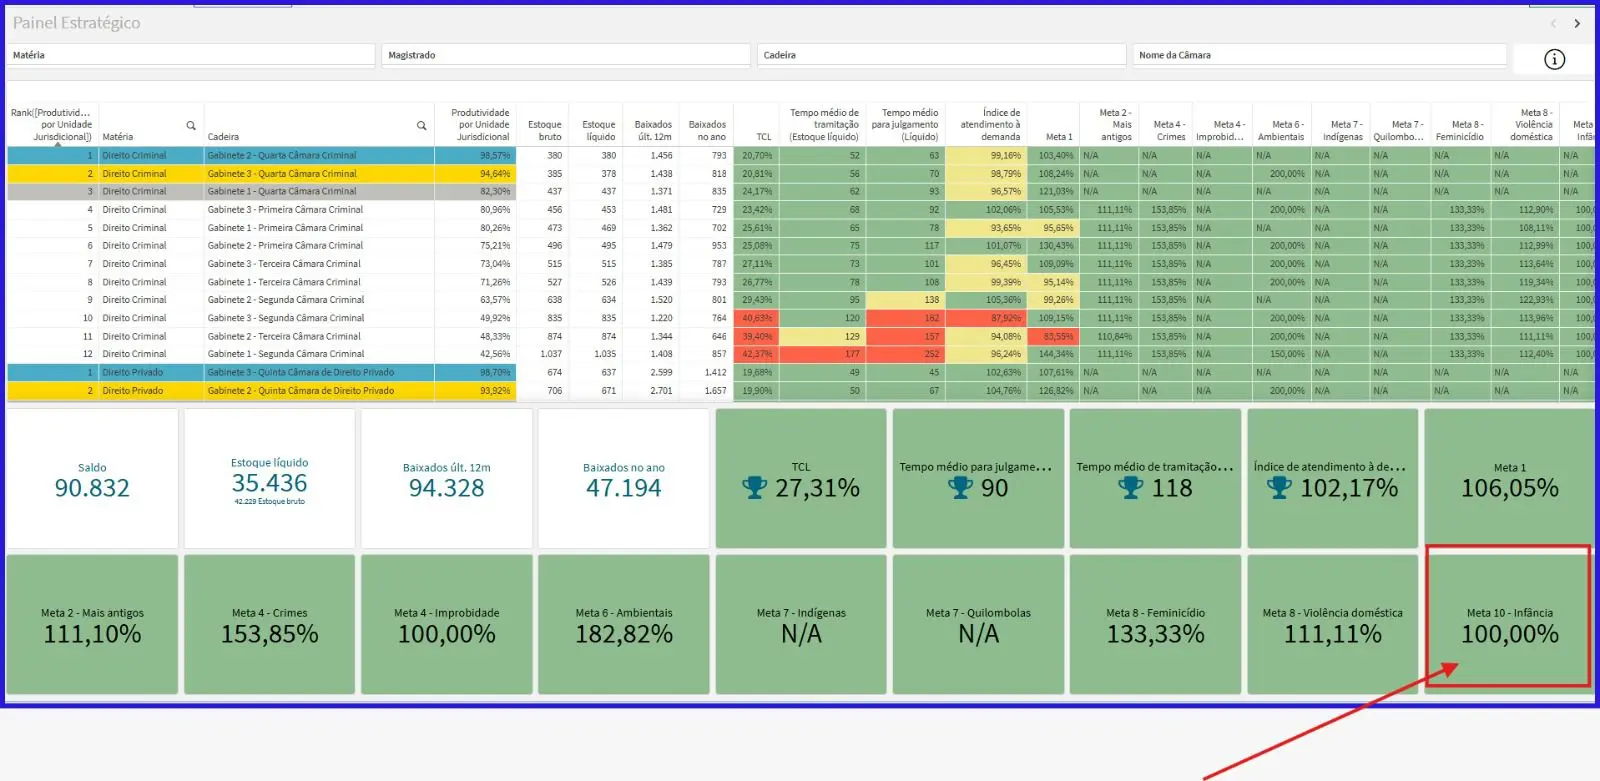Open the Magistrado filter pane
Viewport: 1600px width, 781px height.
(x=567, y=55)
